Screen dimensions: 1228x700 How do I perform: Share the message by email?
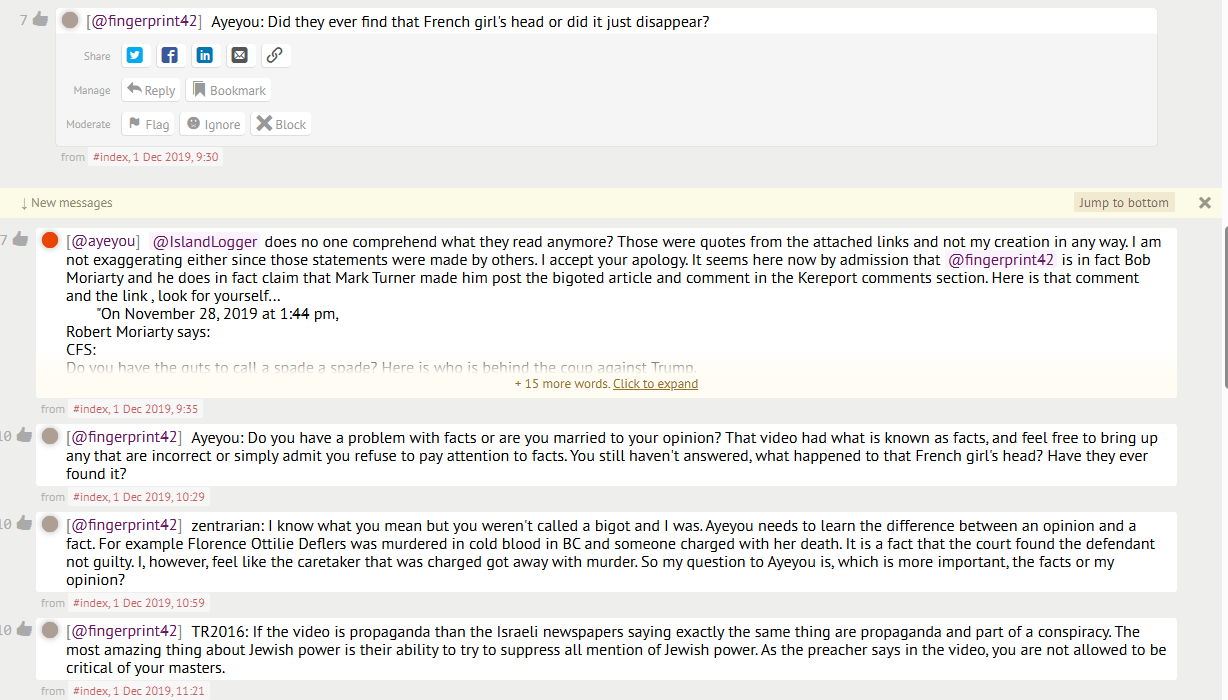239,56
